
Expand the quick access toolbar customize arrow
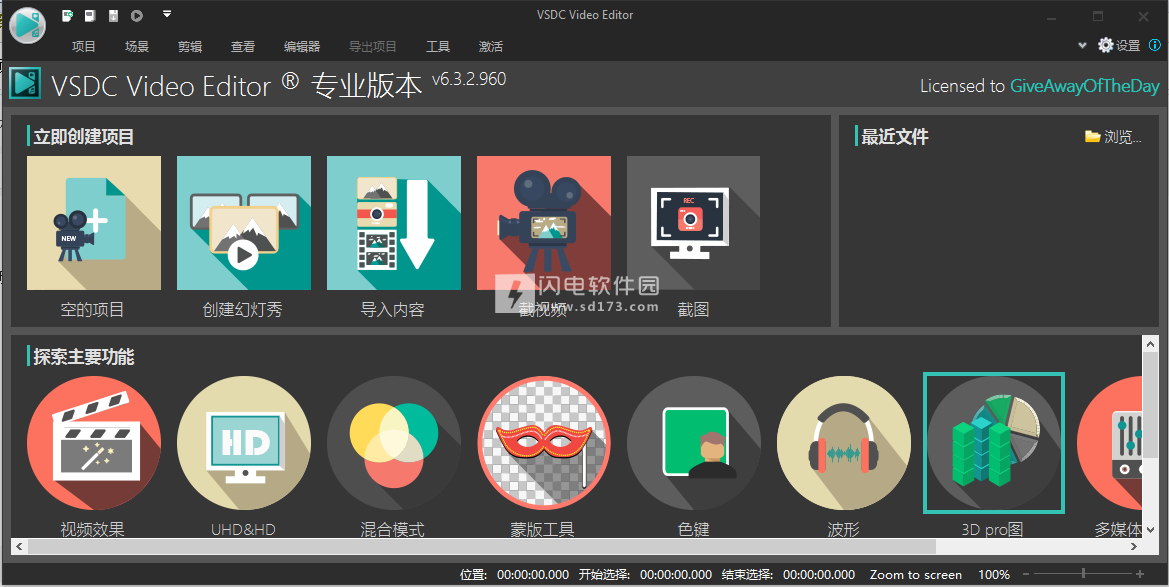coord(167,13)
